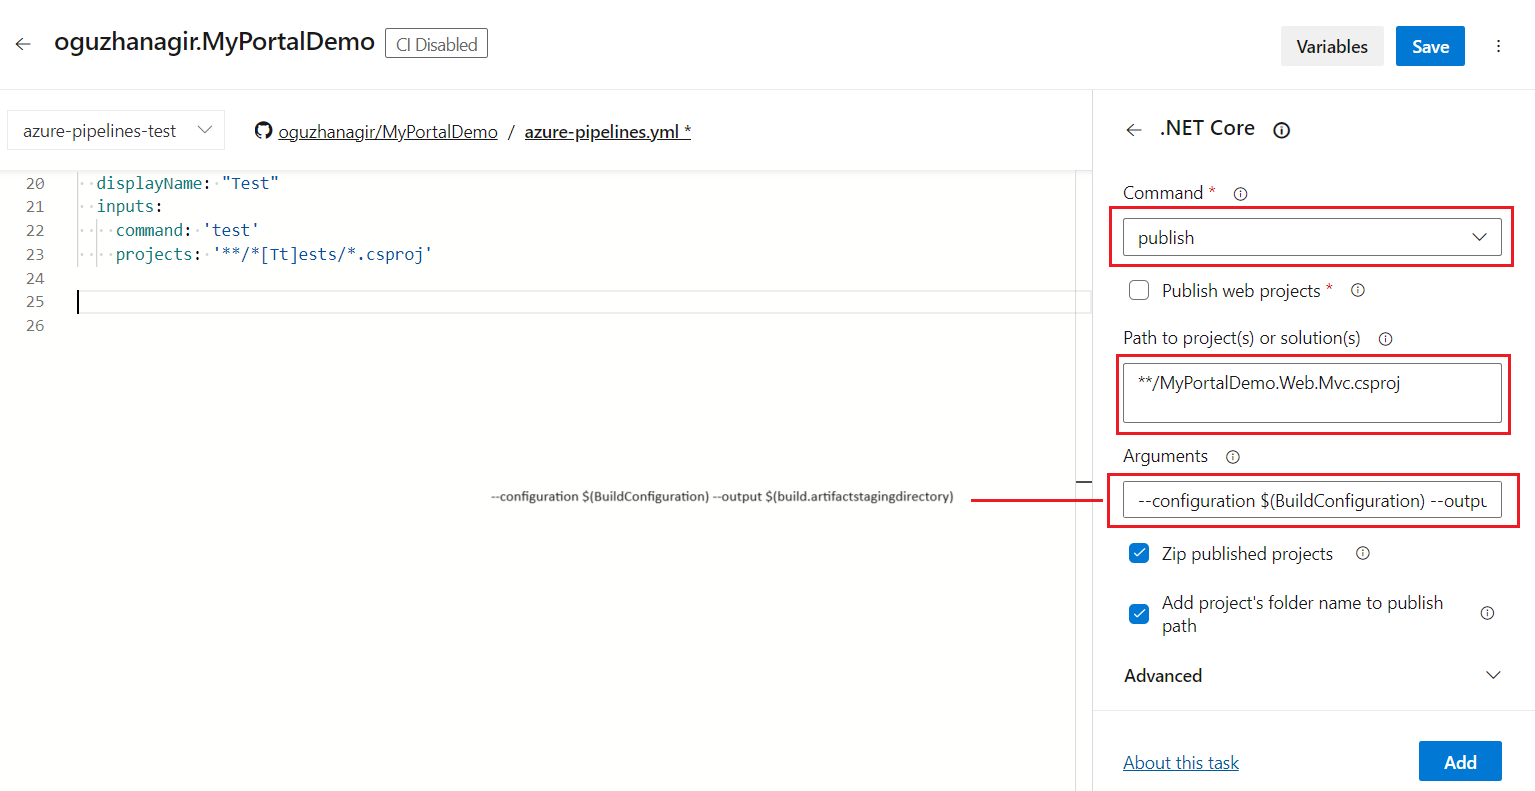Show info for Zip published projects
1535x791 pixels.
click(1362, 554)
